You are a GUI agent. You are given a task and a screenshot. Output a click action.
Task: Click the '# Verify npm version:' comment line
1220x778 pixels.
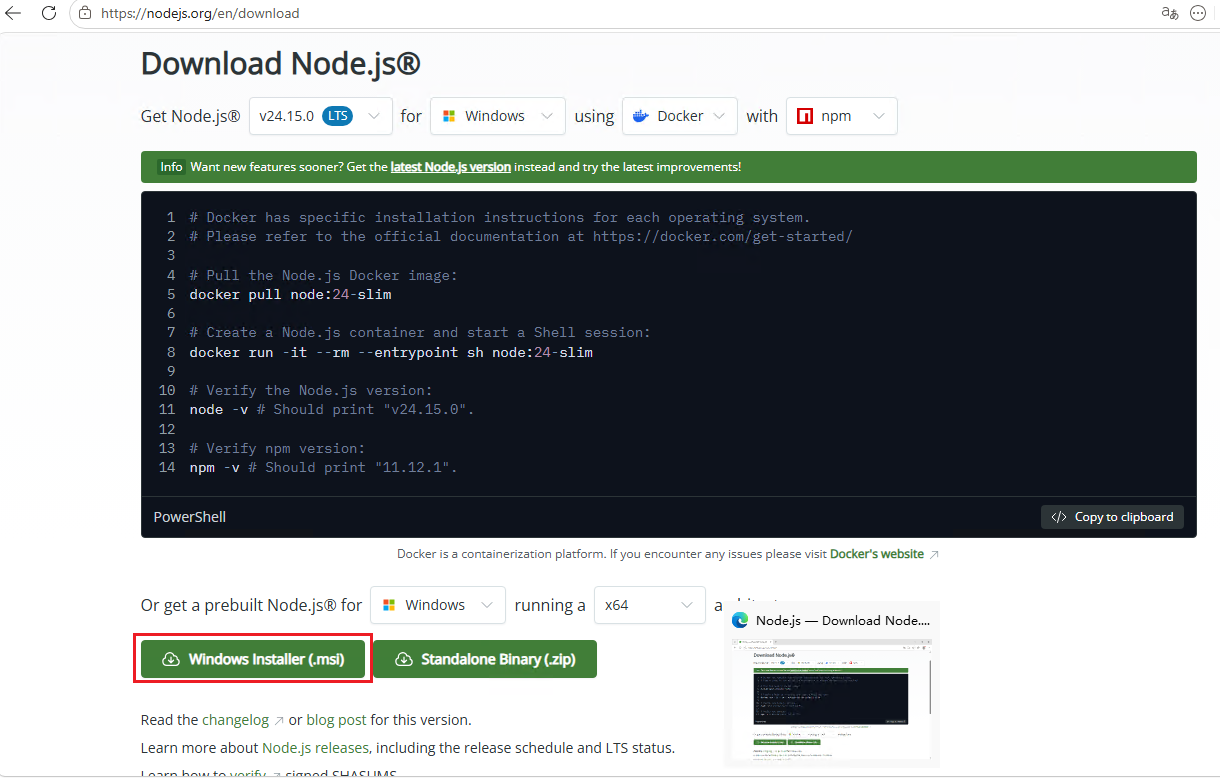pyautogui.click(x=277, y=448)
